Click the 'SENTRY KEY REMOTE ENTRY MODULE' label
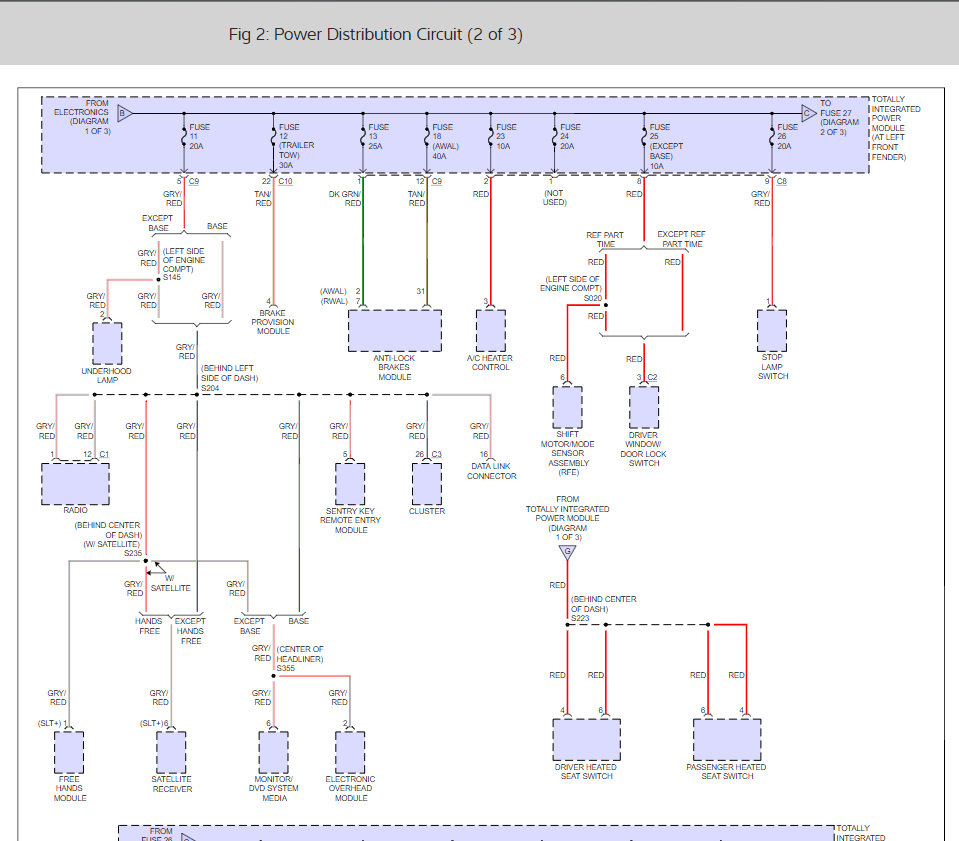Image resolution: width=959 pixels, height=841 pixels. tap(350, 520)
